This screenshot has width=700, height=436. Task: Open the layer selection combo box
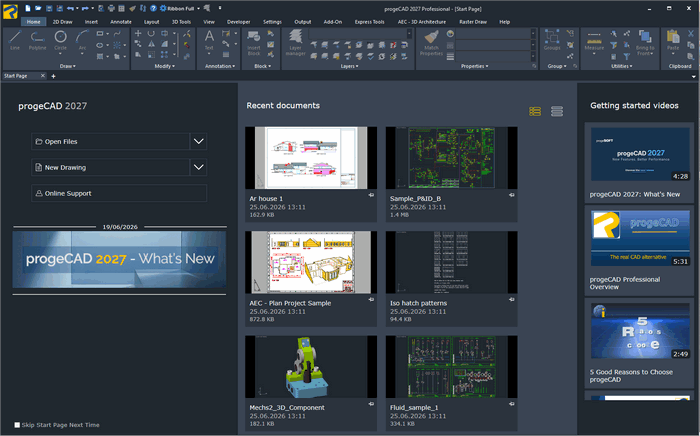coord(360,34)
